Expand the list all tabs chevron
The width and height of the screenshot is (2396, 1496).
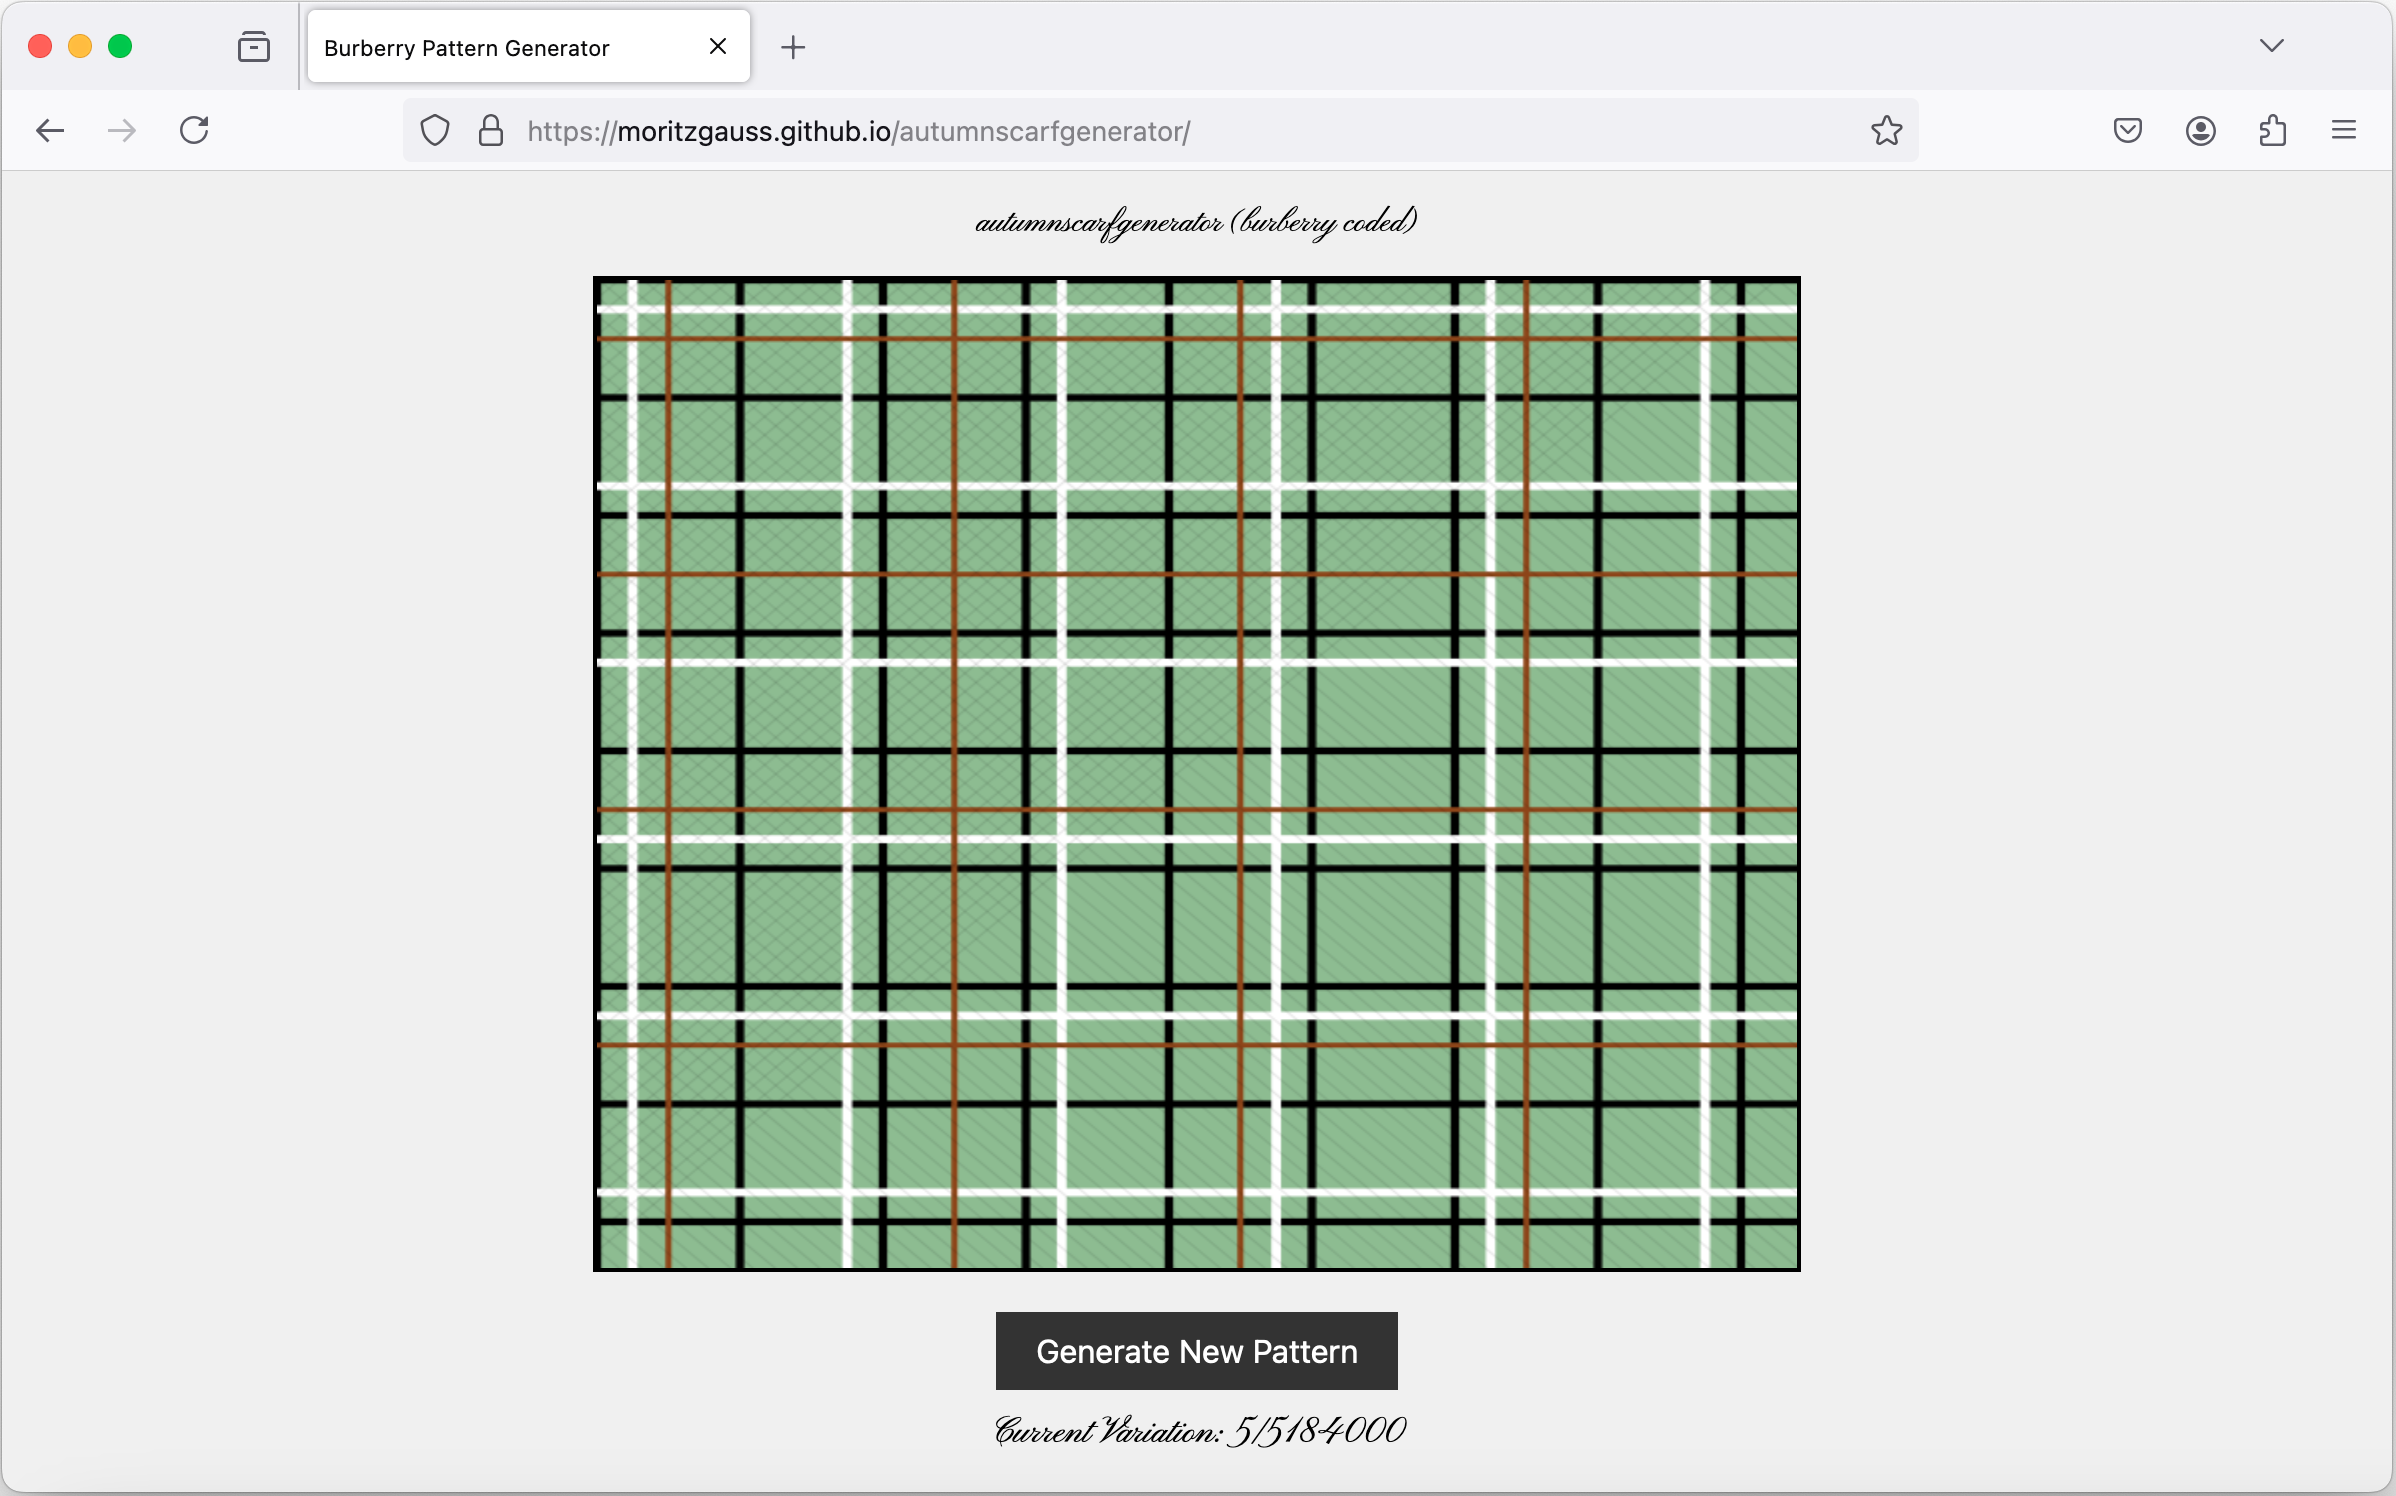(x=2272, y=46)
